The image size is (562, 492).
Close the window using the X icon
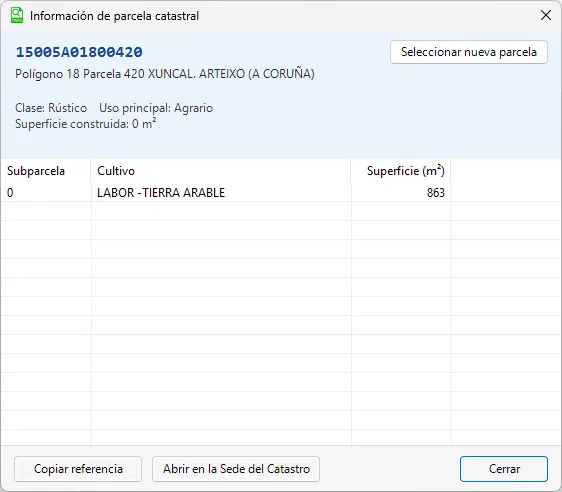(546, 15)
